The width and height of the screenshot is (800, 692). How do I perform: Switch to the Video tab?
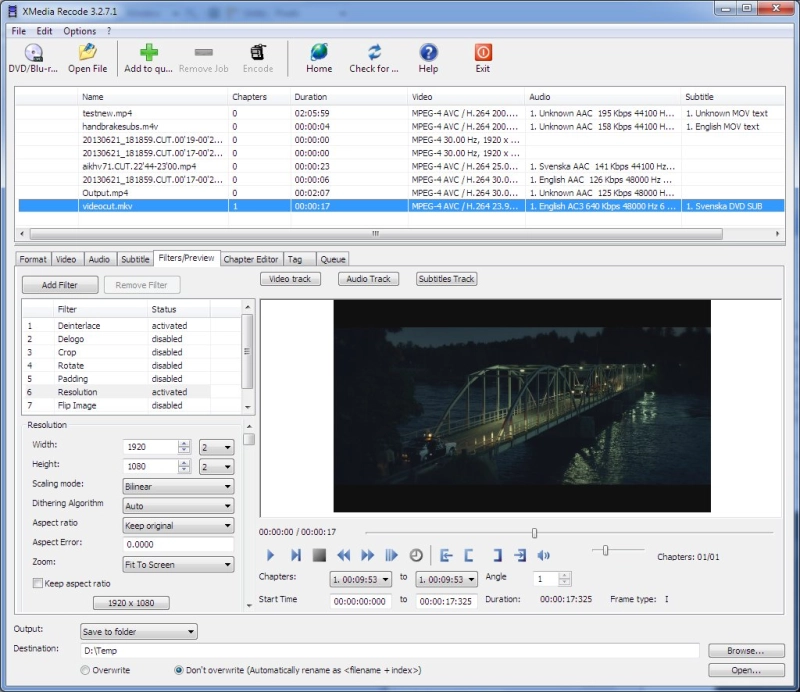[66, 259]
